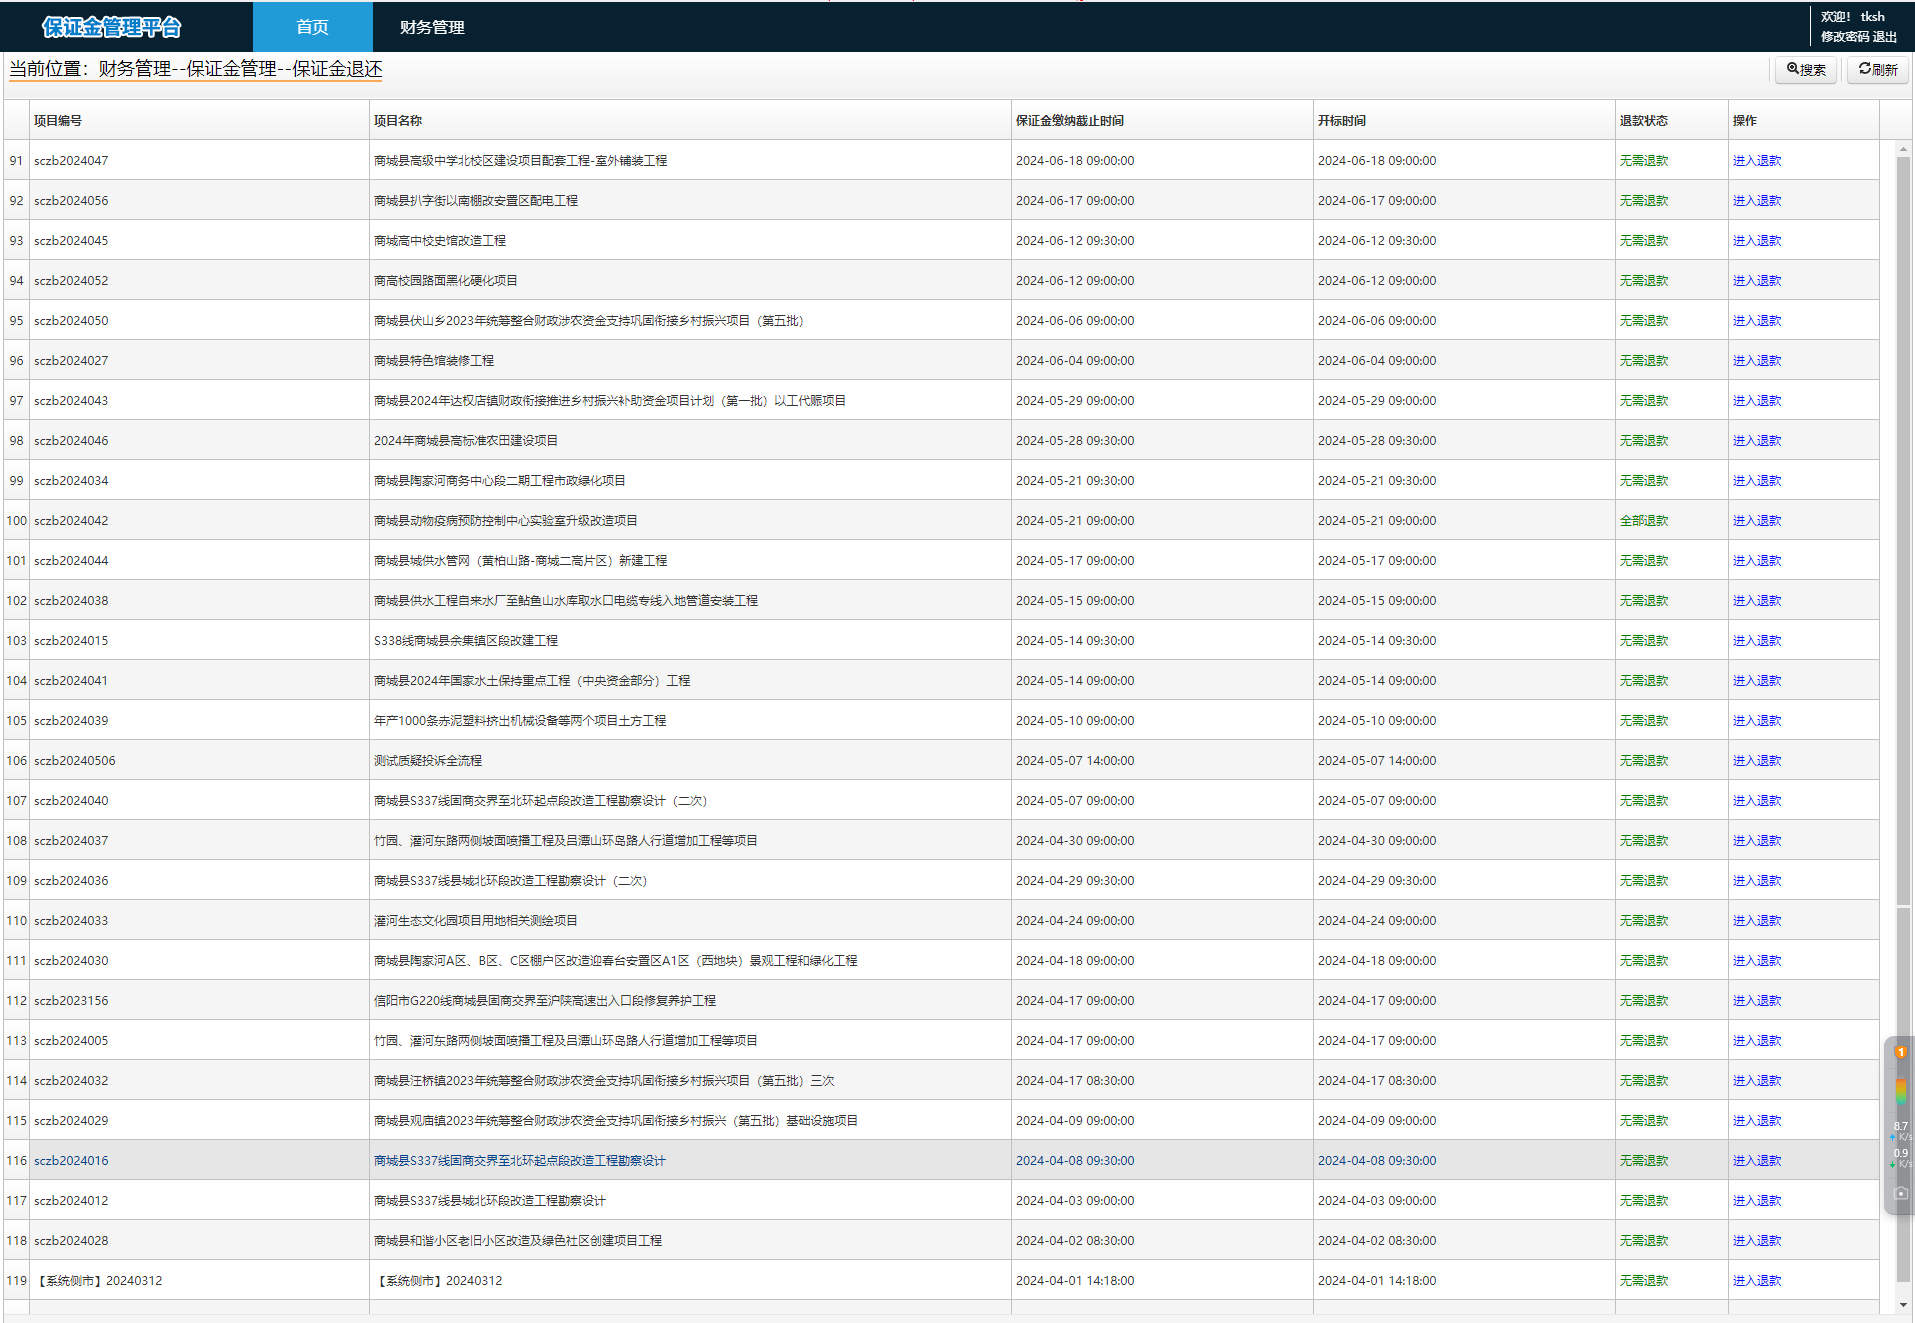This screenshot has width=1915, height=1323.
Task: Click the 刷新 refresh button
Action: pos(1878,70)
